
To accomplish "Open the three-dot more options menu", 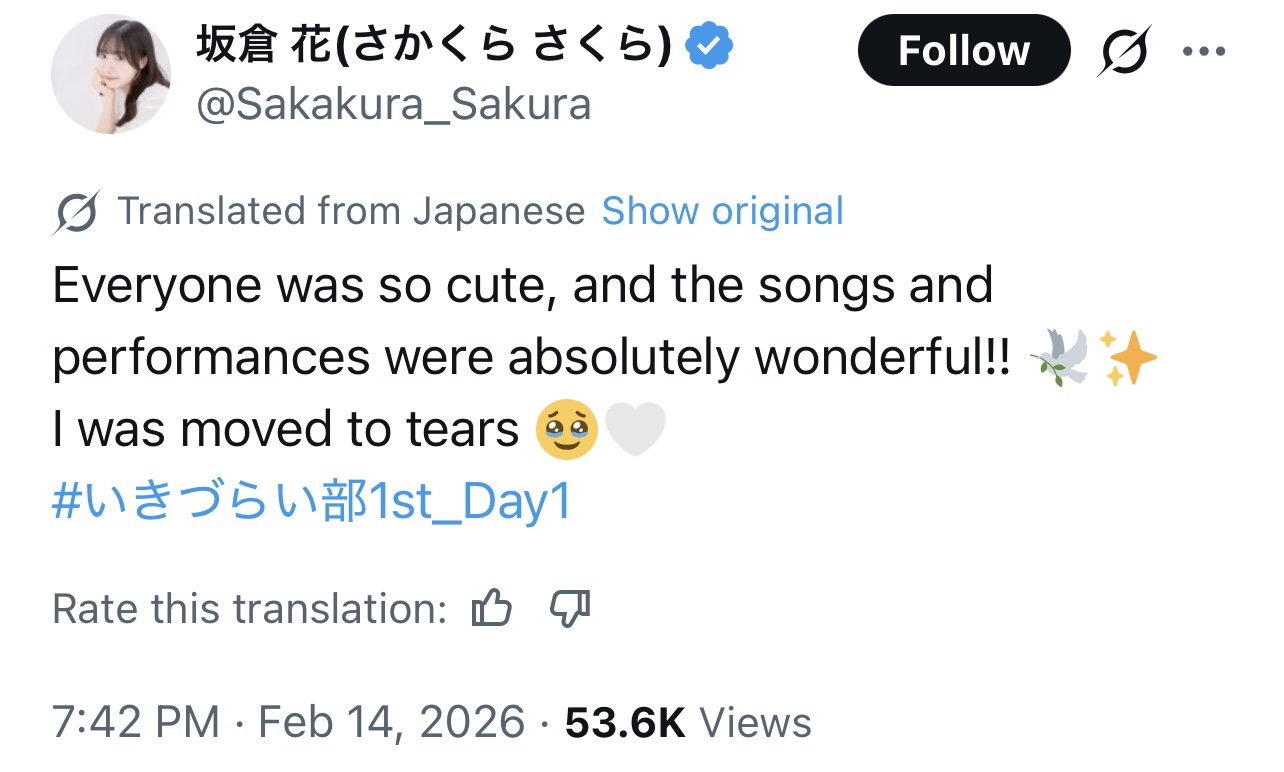I will click(x=1203, y=51).
